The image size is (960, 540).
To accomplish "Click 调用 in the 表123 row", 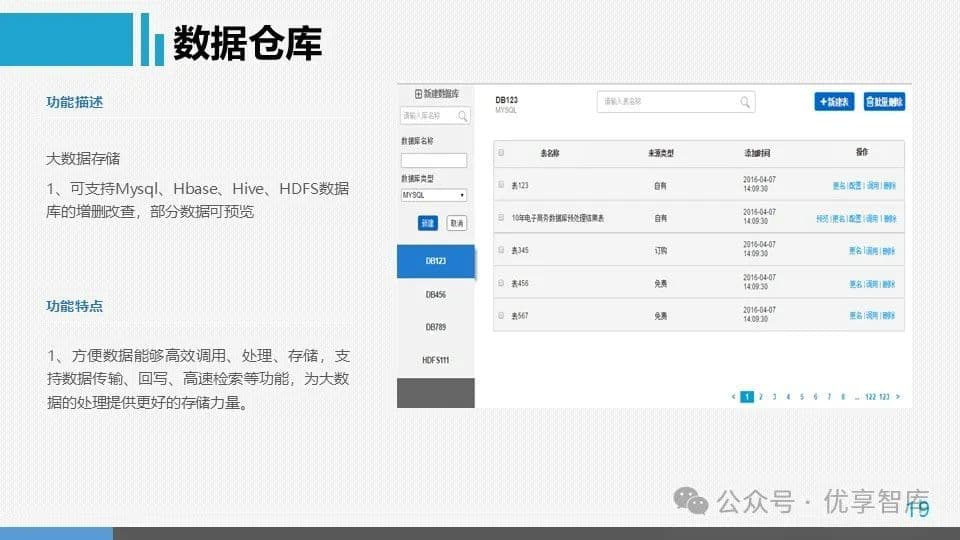I will tap(872, 186).
